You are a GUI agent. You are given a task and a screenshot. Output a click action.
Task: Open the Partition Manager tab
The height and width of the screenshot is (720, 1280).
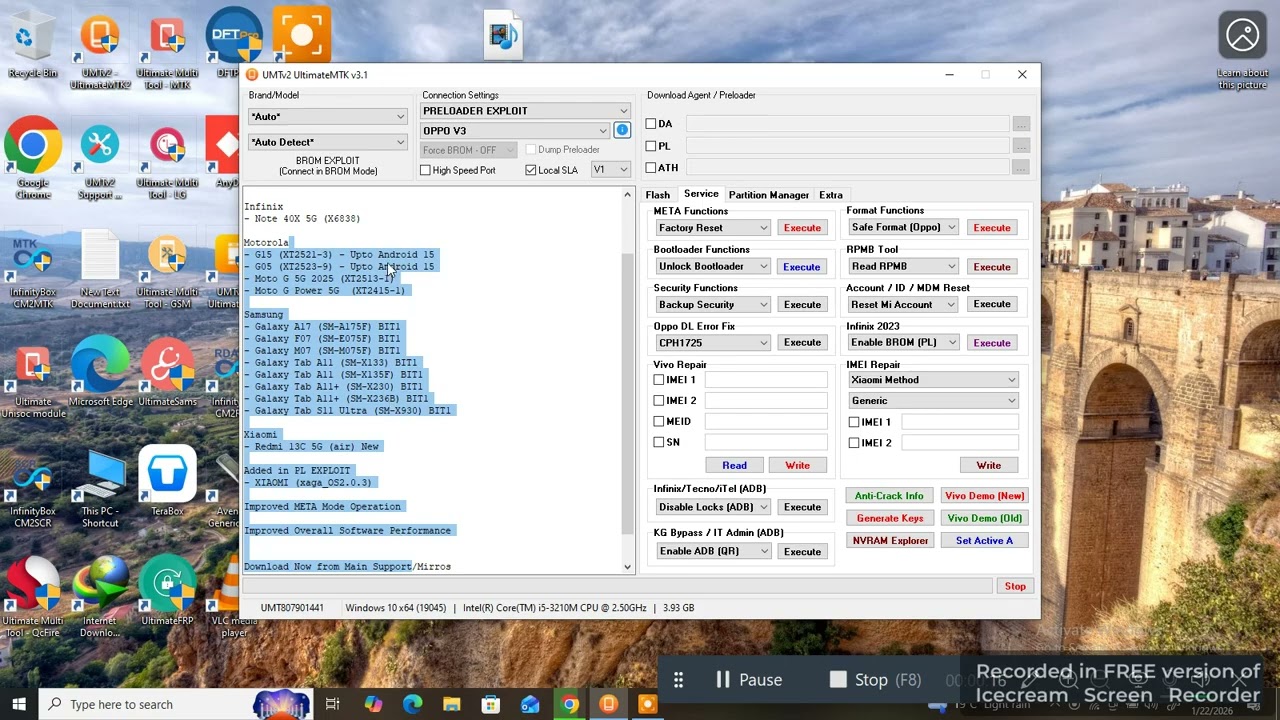(768, 195)
